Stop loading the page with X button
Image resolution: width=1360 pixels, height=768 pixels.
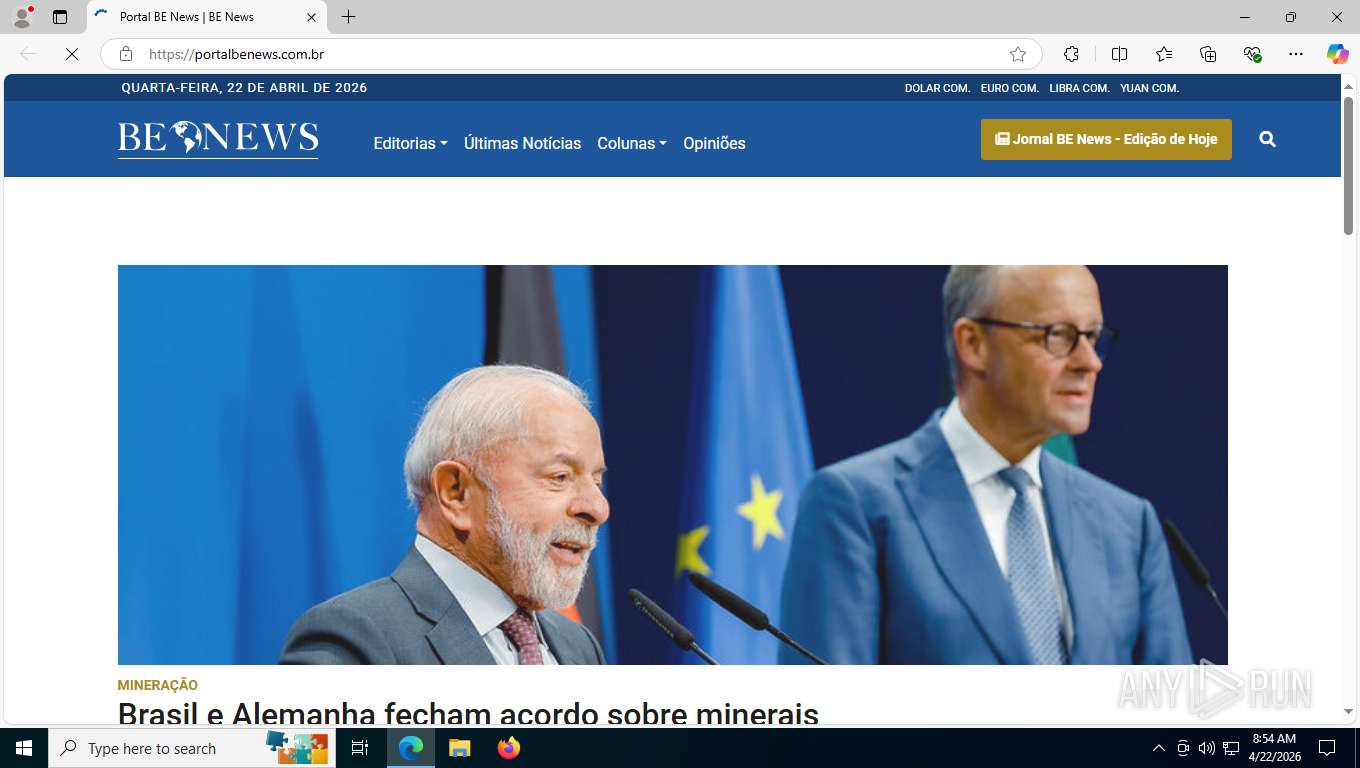coord(72,54)
